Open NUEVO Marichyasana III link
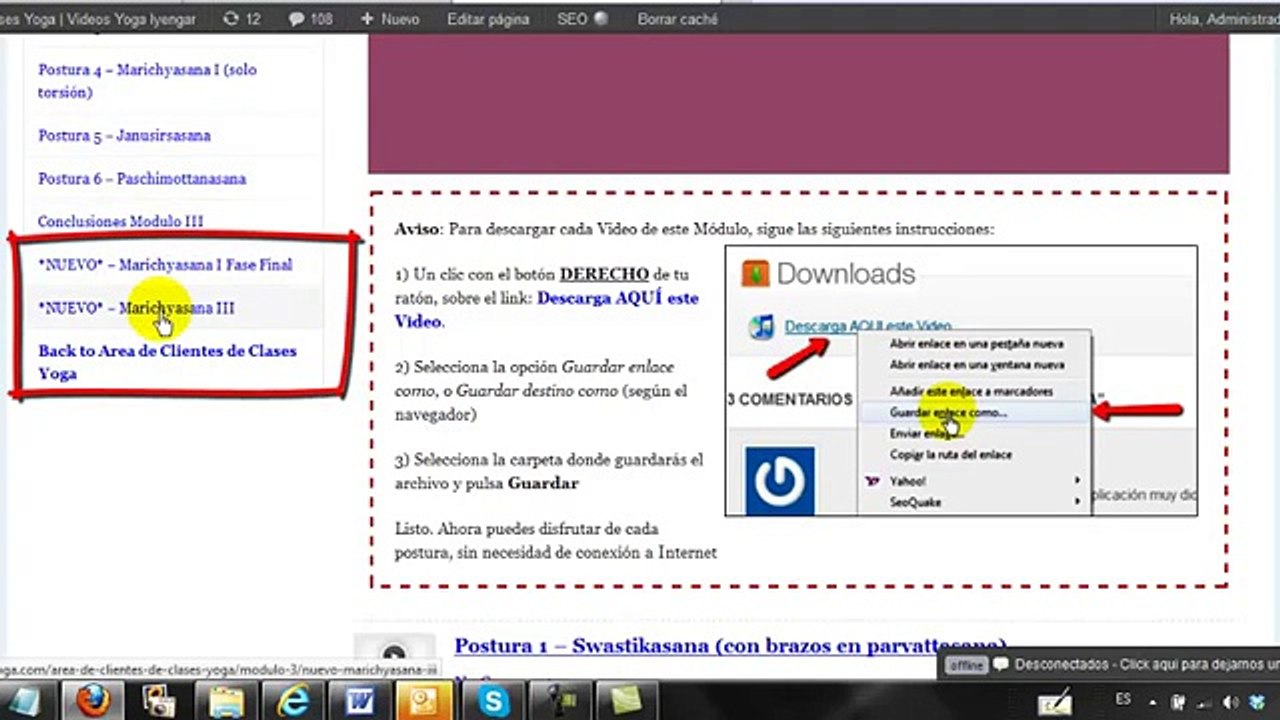Viewport: 1280px width, 720px height. tap(136, 307)
